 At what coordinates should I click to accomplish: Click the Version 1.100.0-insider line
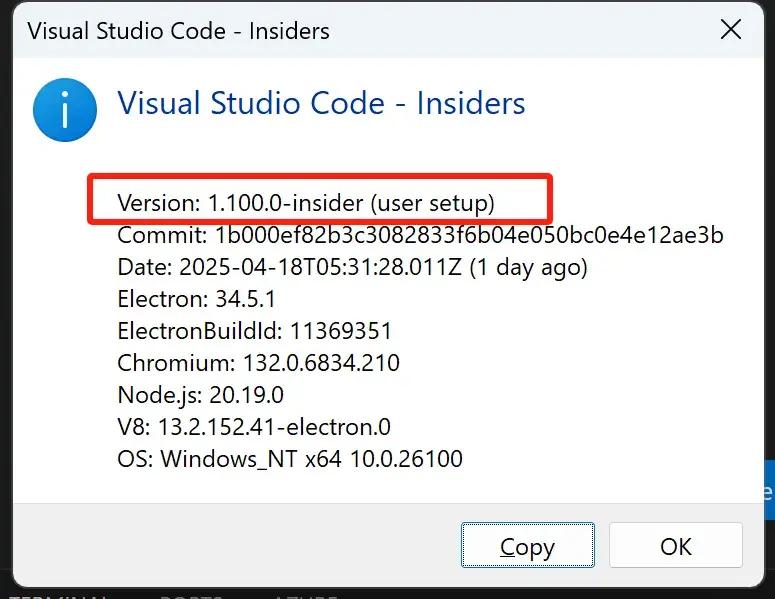point(306,203)
